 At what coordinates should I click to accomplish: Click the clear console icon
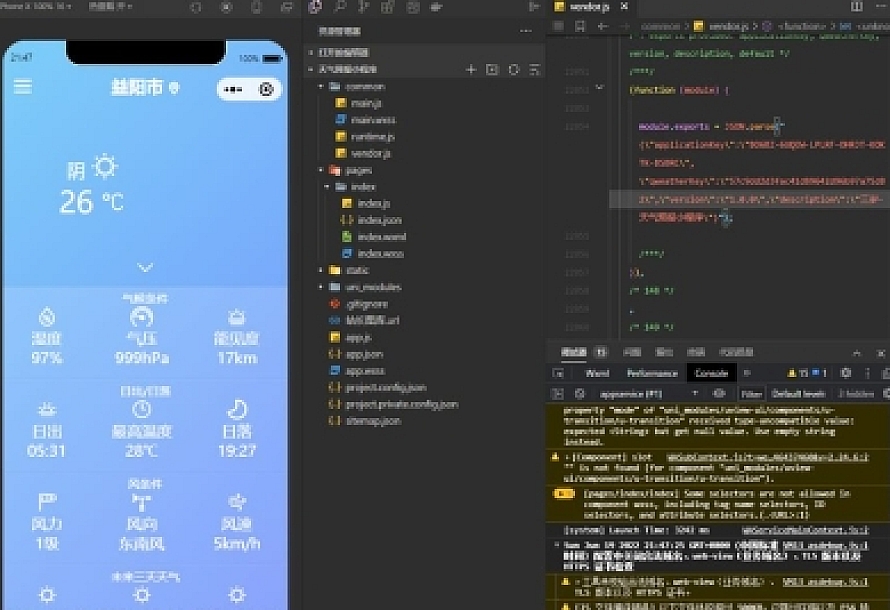pyautogui.click(x=579, y=394)
